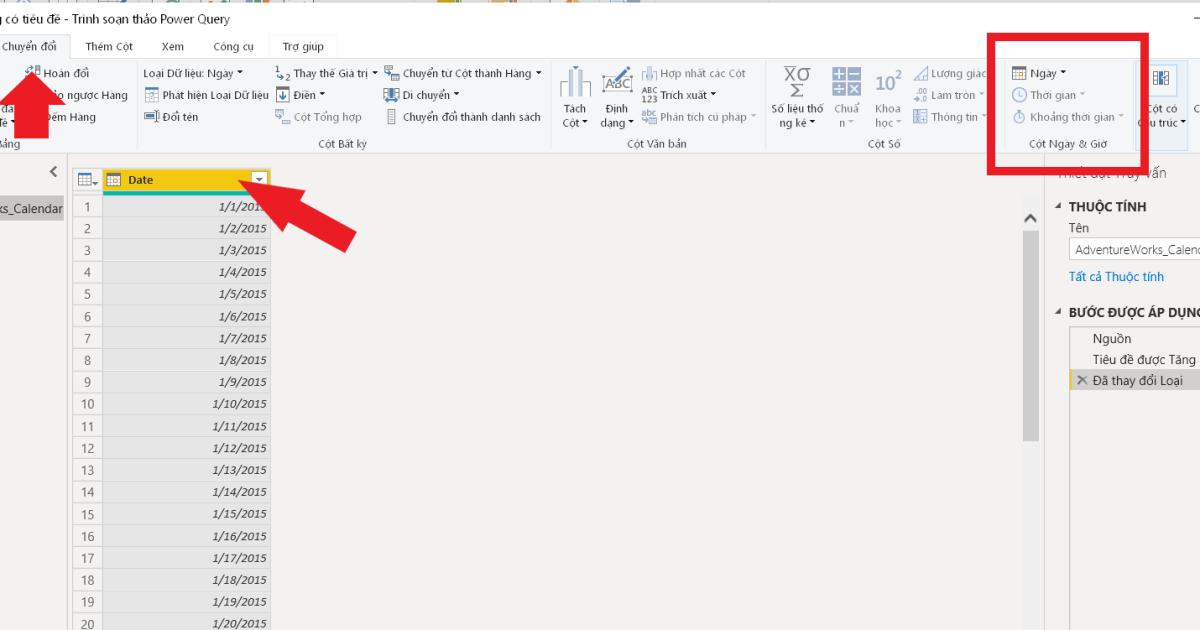
Task: Open the Thêm Cột ribbon tab
Action: pos(109,46)
